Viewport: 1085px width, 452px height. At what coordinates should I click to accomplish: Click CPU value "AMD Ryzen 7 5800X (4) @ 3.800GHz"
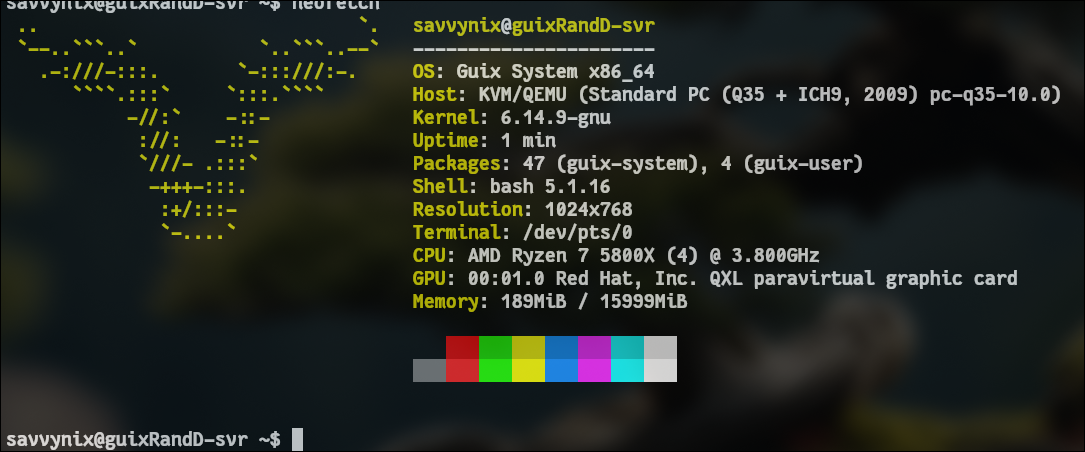pos(644,255)
